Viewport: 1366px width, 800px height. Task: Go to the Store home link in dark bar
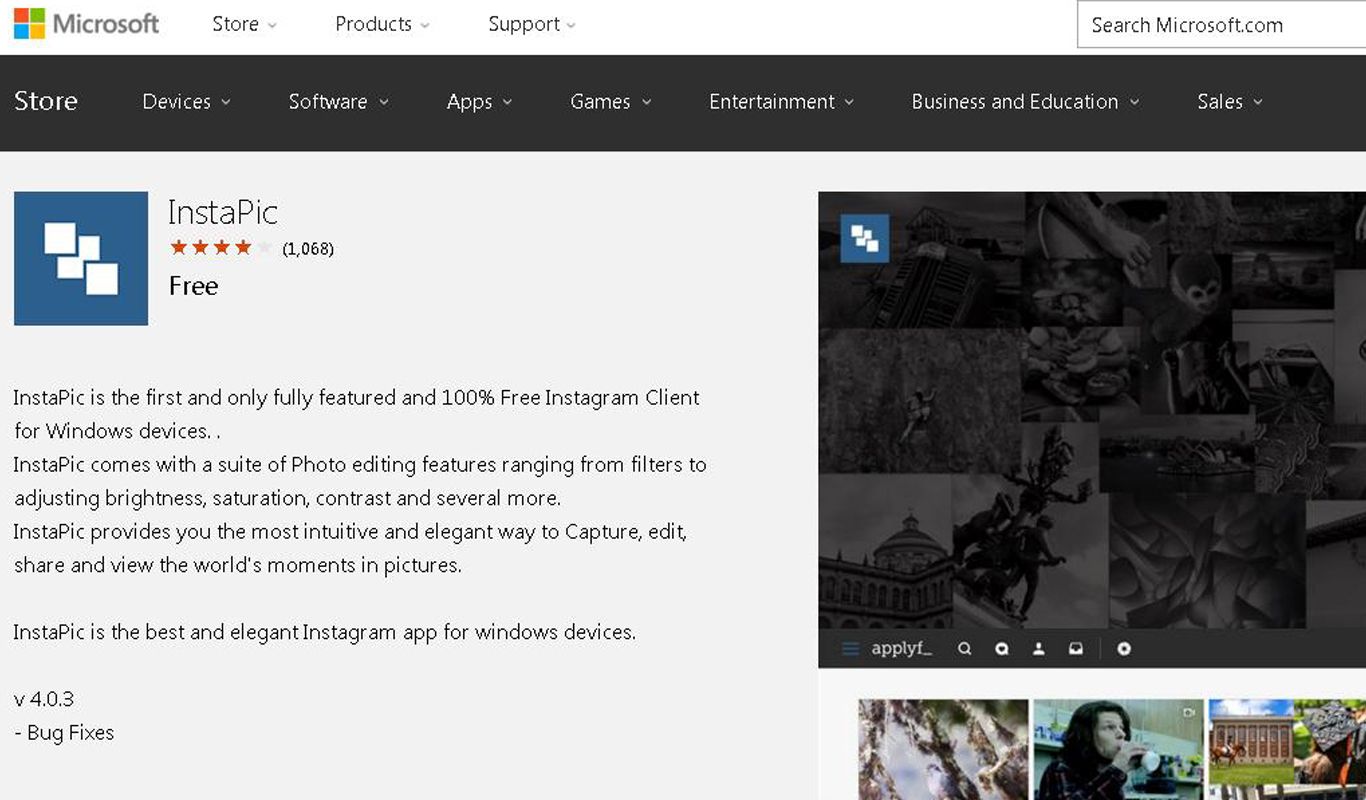pos(46,101)
